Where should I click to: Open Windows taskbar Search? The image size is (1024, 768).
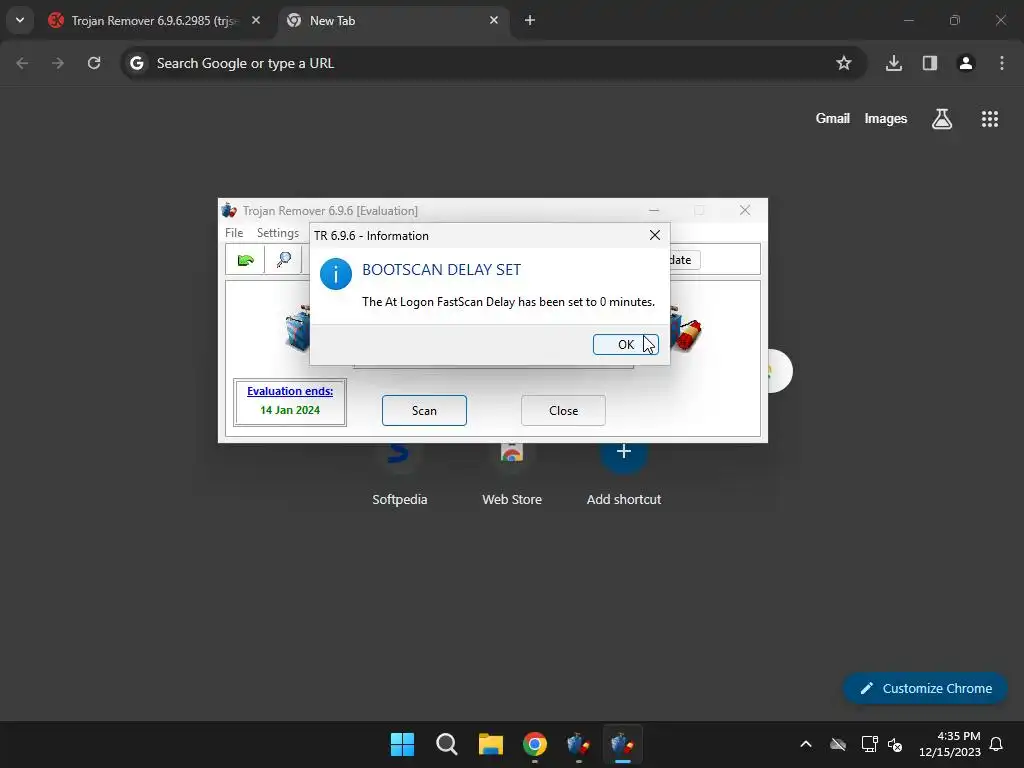(x=447, y=744)
